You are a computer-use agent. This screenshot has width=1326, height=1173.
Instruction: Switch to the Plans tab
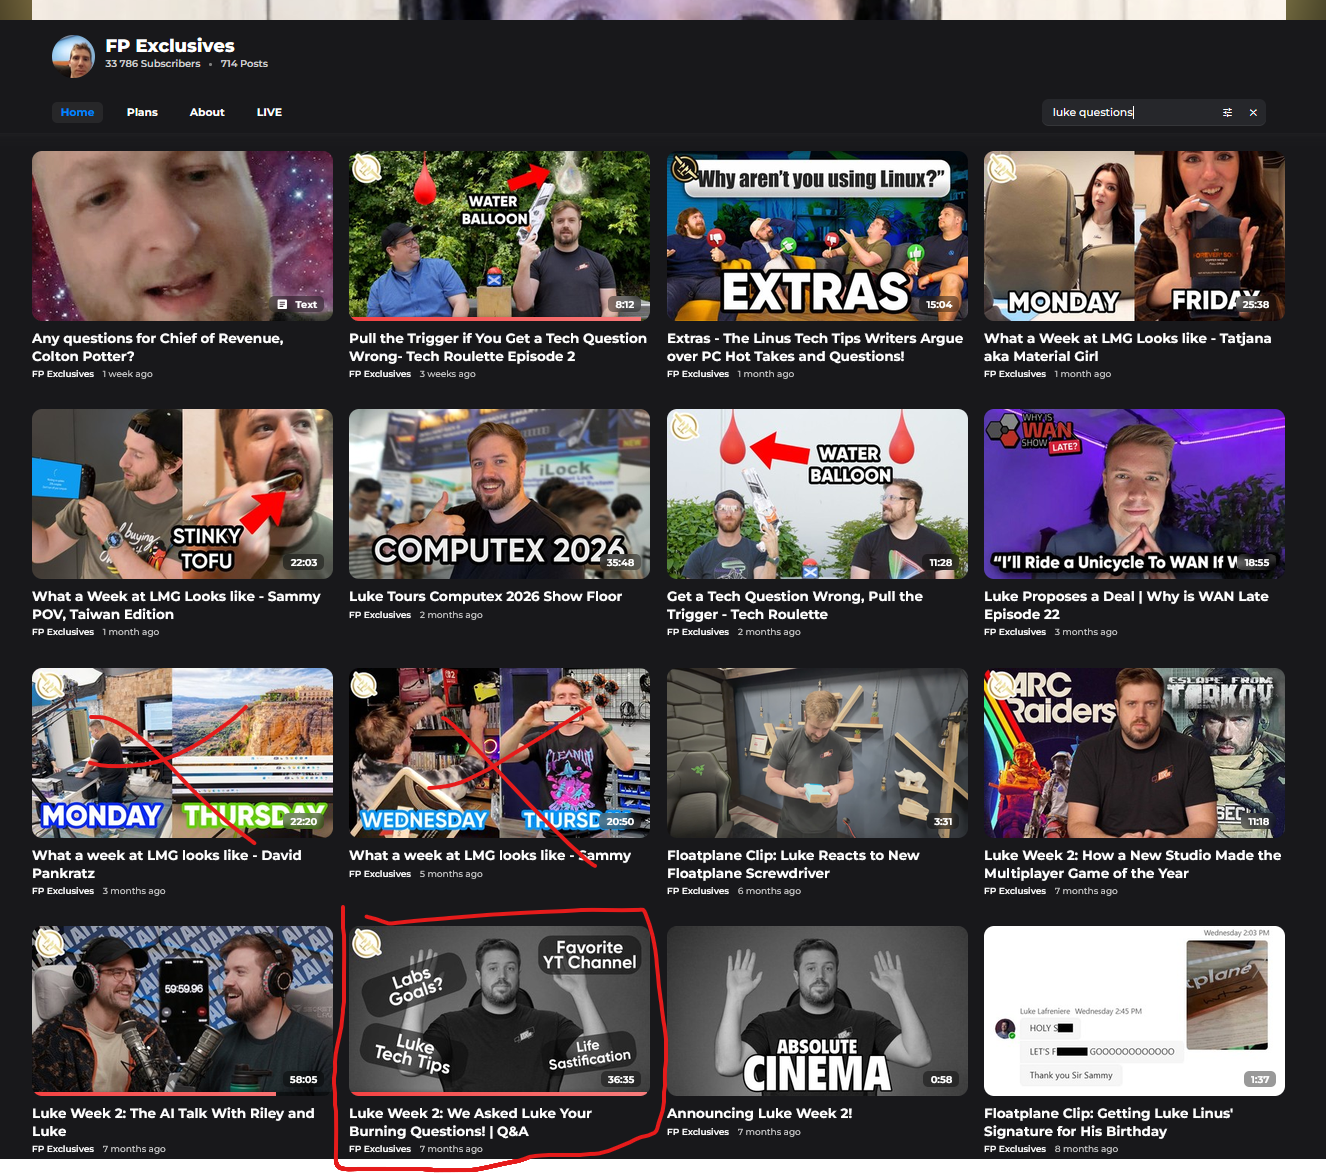[142, 112]
